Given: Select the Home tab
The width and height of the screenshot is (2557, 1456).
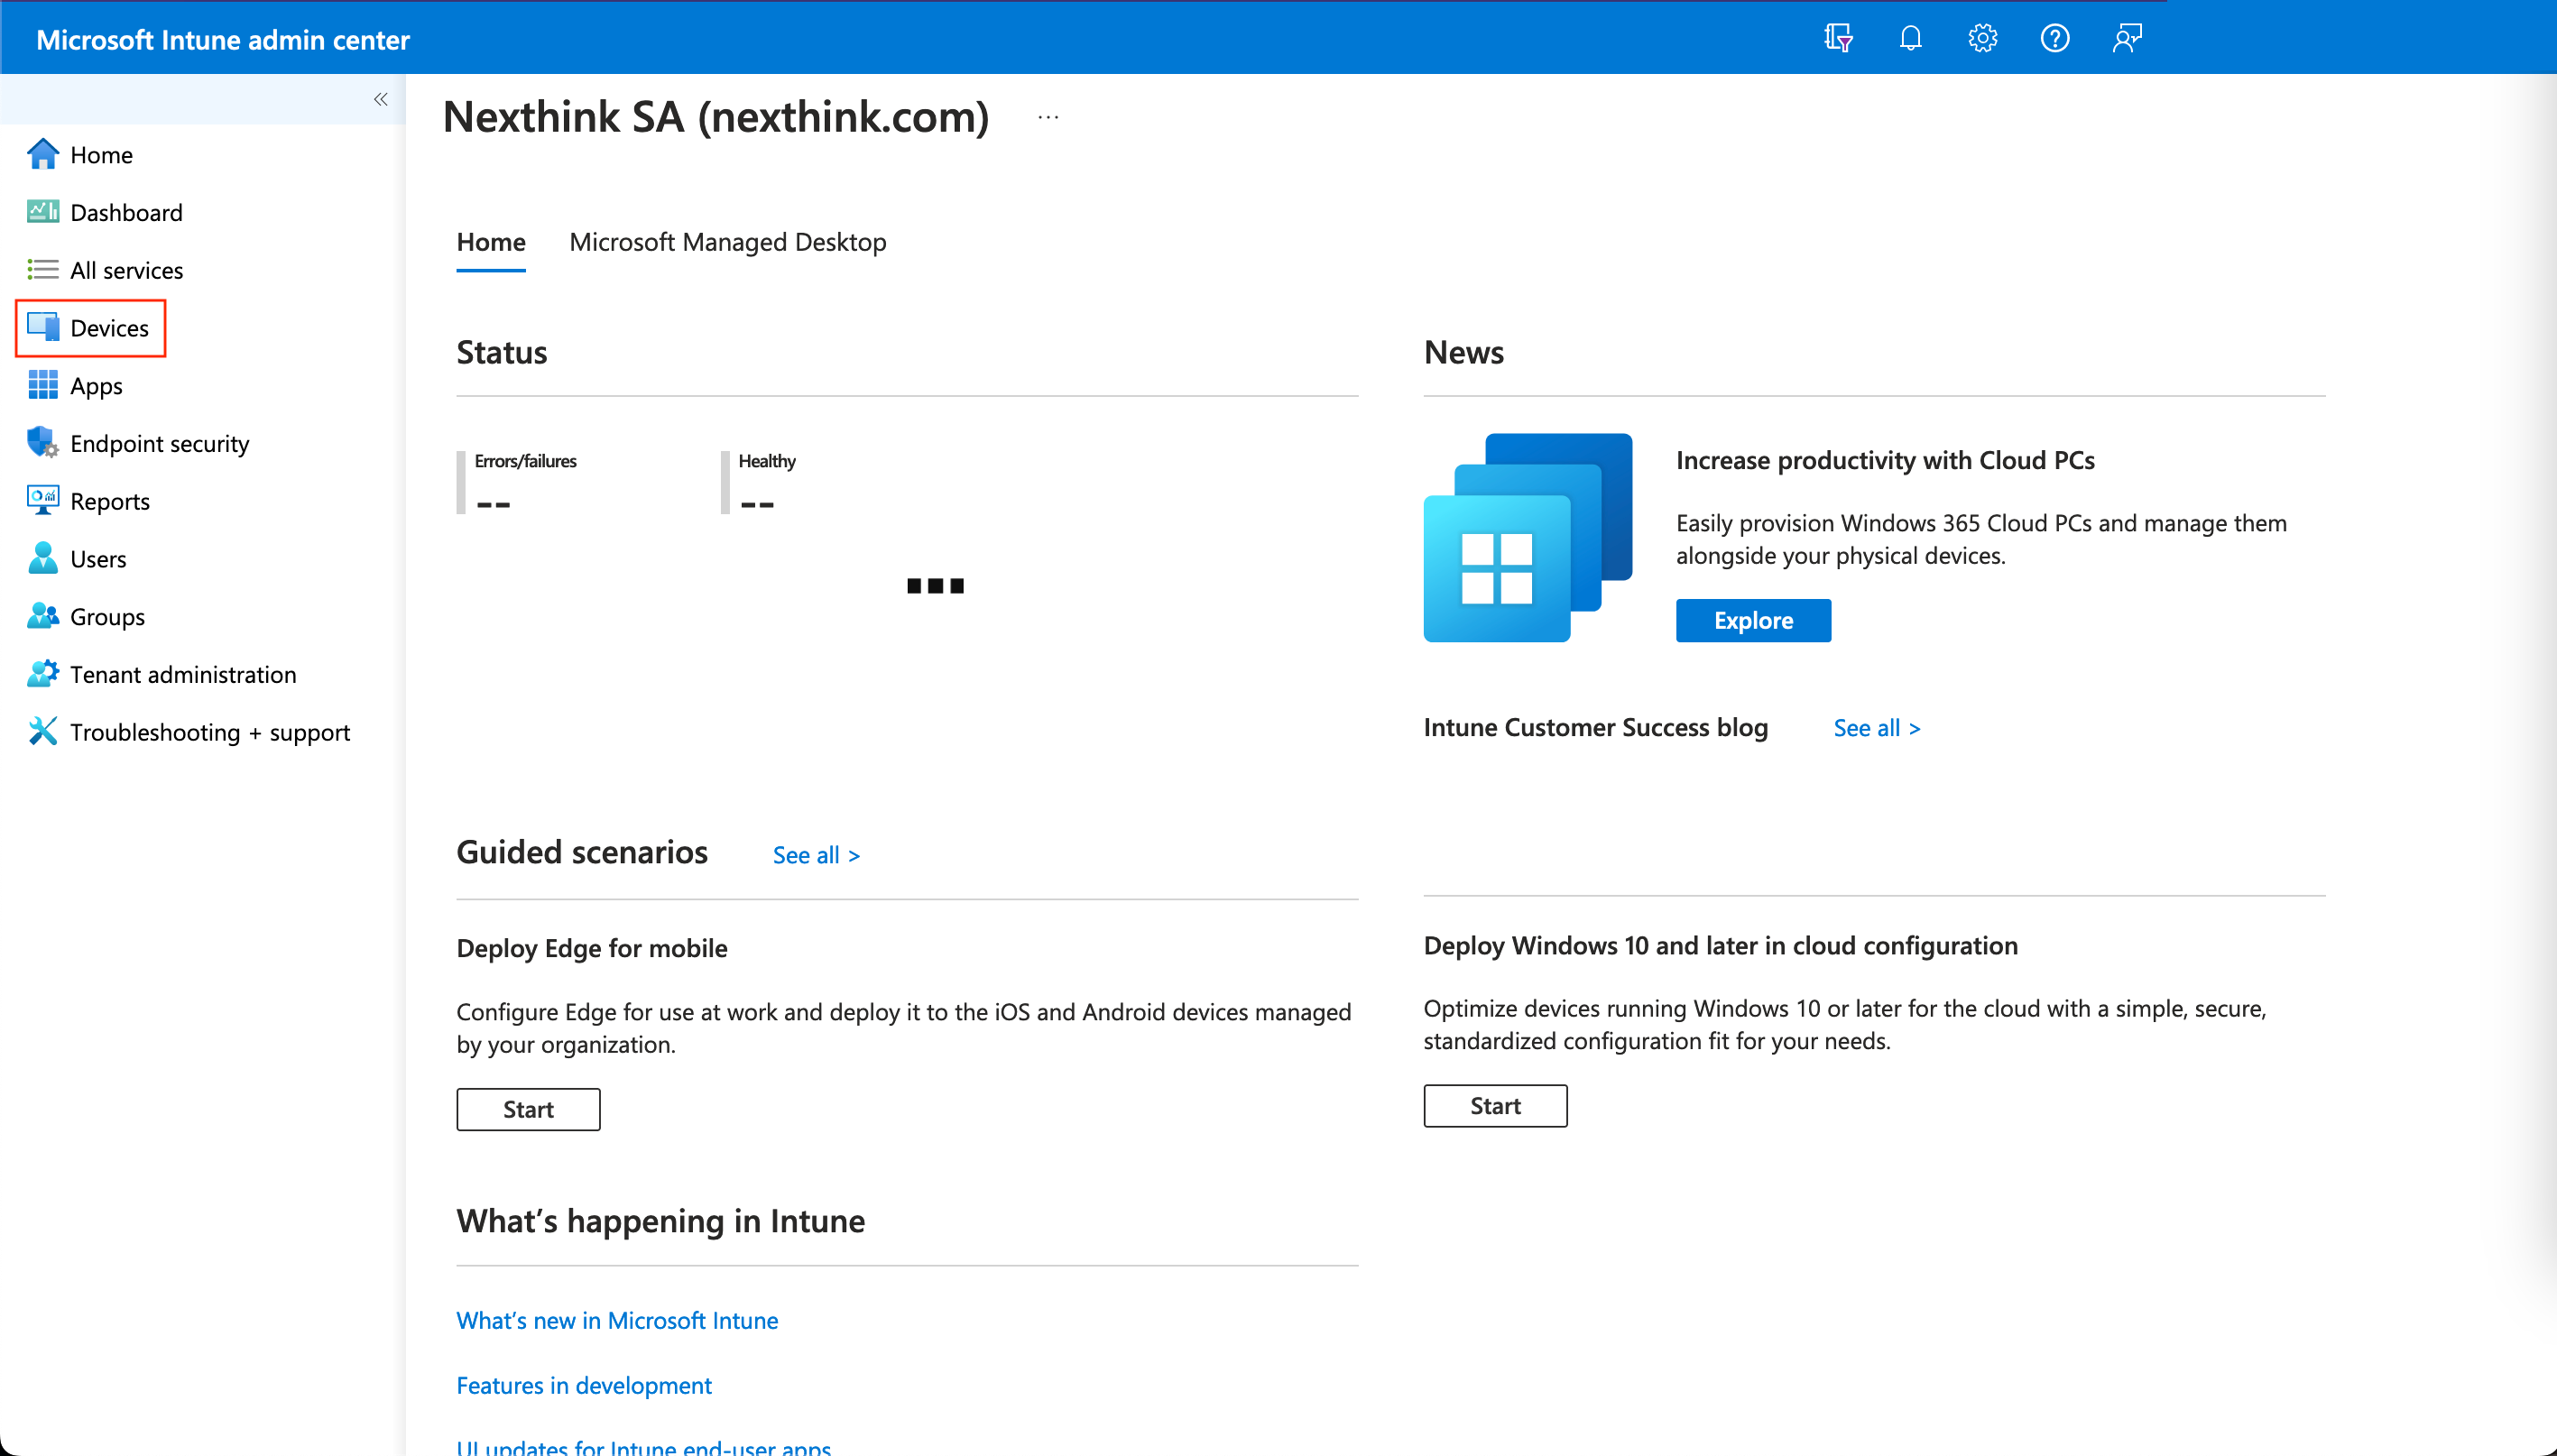Looking at the screenshot, I should (490, 242).
